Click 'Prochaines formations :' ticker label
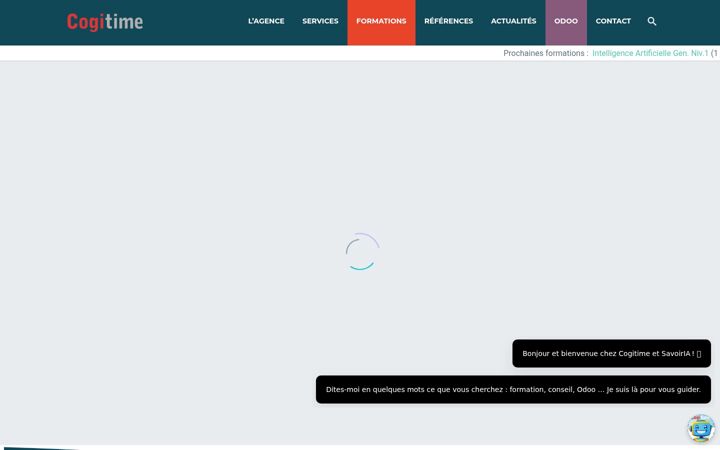 546,53
